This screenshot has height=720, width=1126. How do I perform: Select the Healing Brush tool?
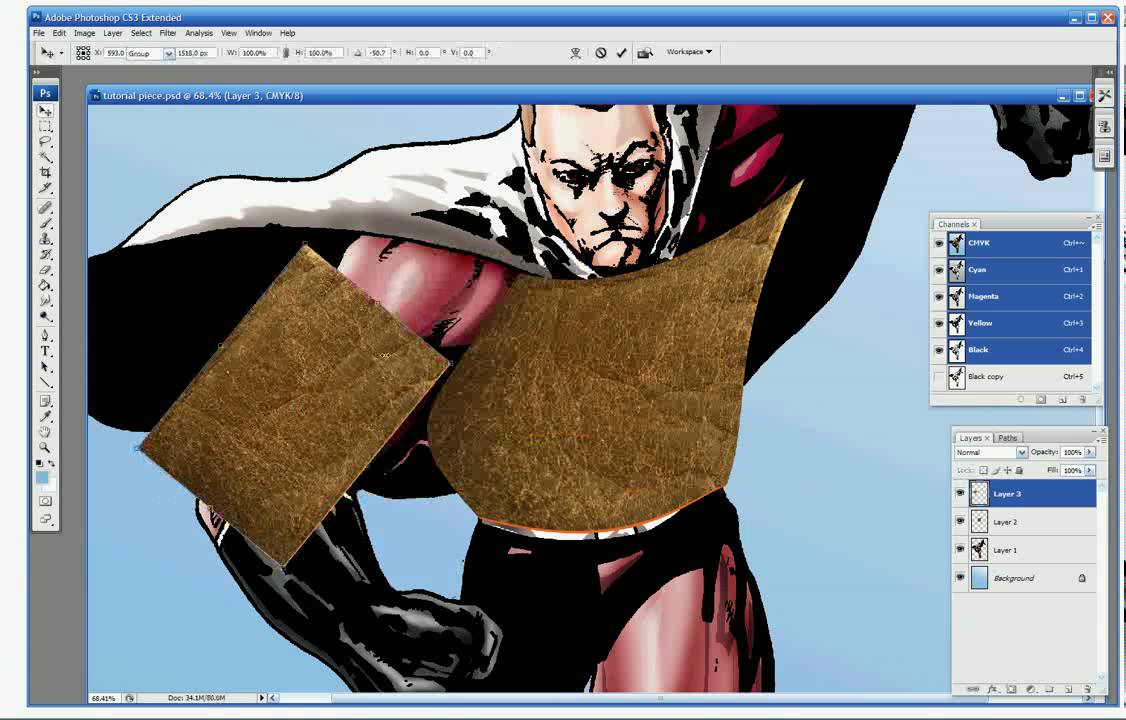pyautogui.click(x=45, y=208)
